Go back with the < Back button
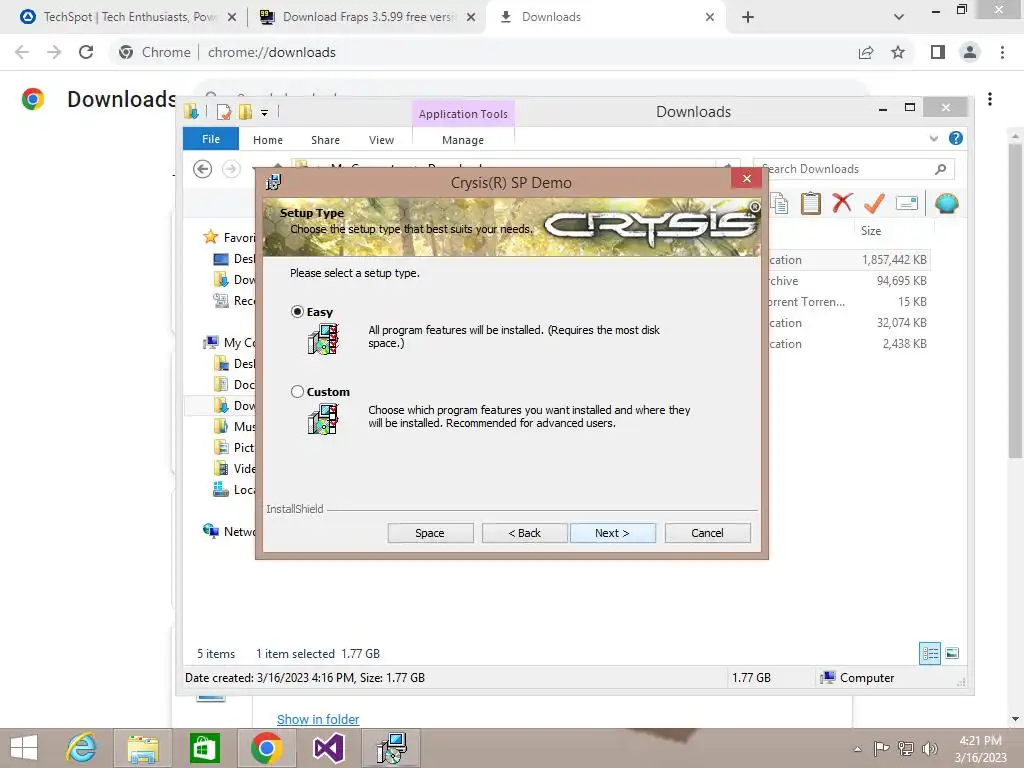The height and width of the screenshot is (768, 1024). click(x=524, y=533)
